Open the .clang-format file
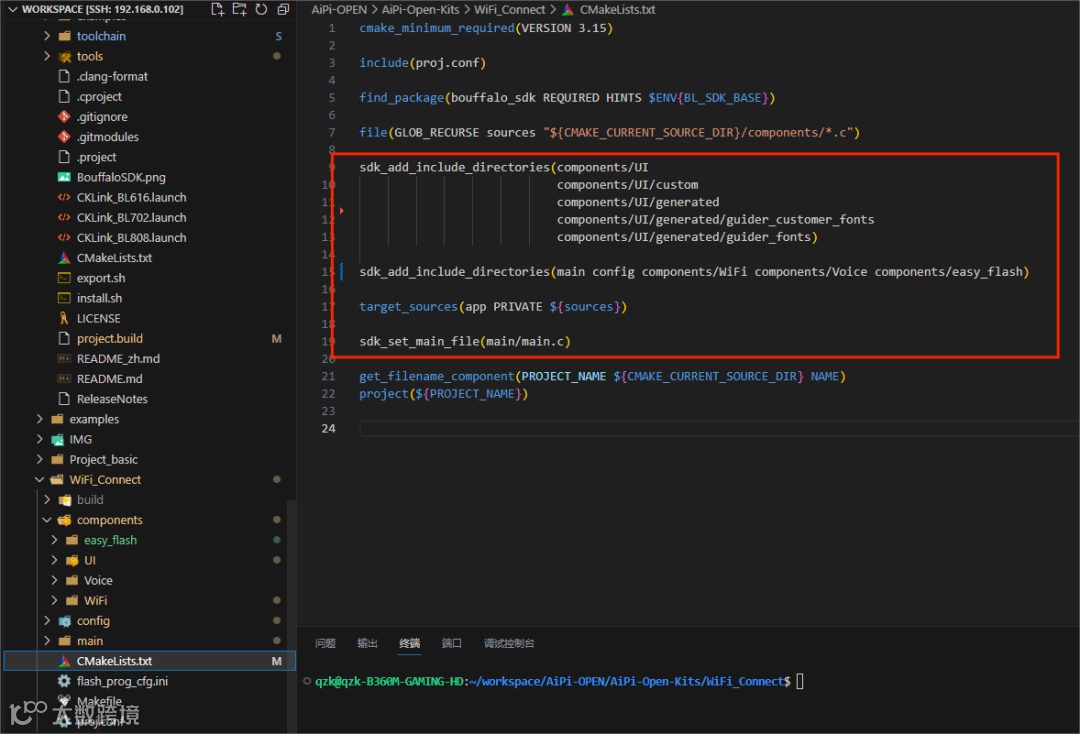Image resolution: width=1080 pixels, height=734 pixels. click(112, 76)
